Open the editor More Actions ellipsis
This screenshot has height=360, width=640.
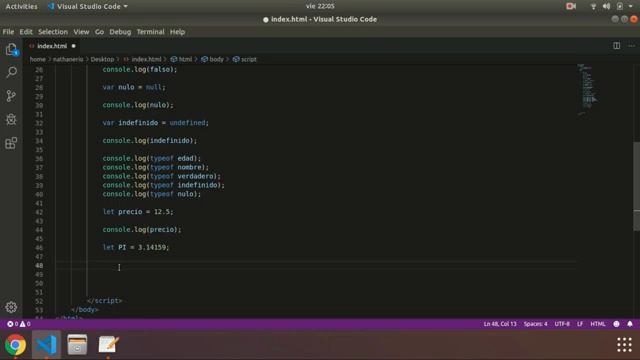[x=631, y=46]
